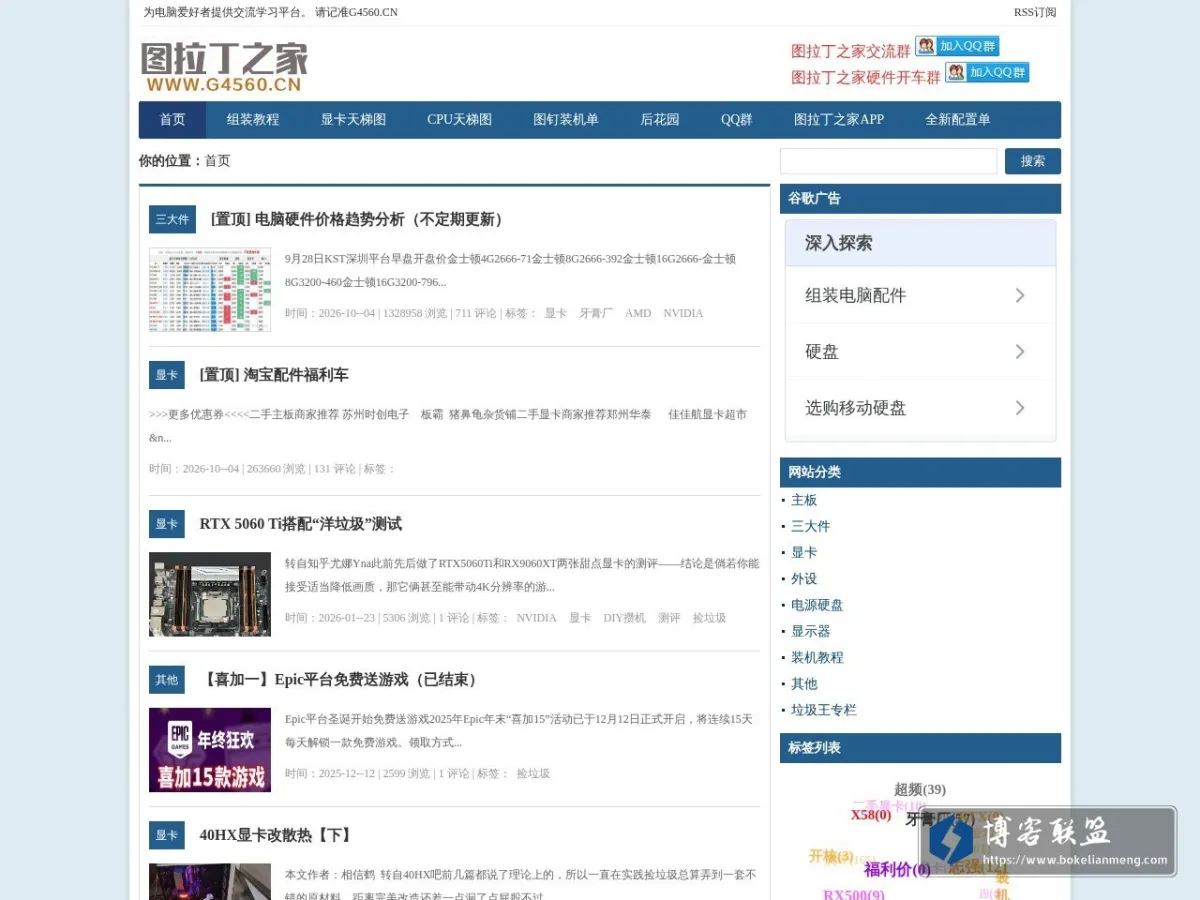Image resolution: width=1200 pixels, height=900 pixels.
Task: Click the 牙膏厂 tag on the pinned price article
Action: tap(596, 313)
